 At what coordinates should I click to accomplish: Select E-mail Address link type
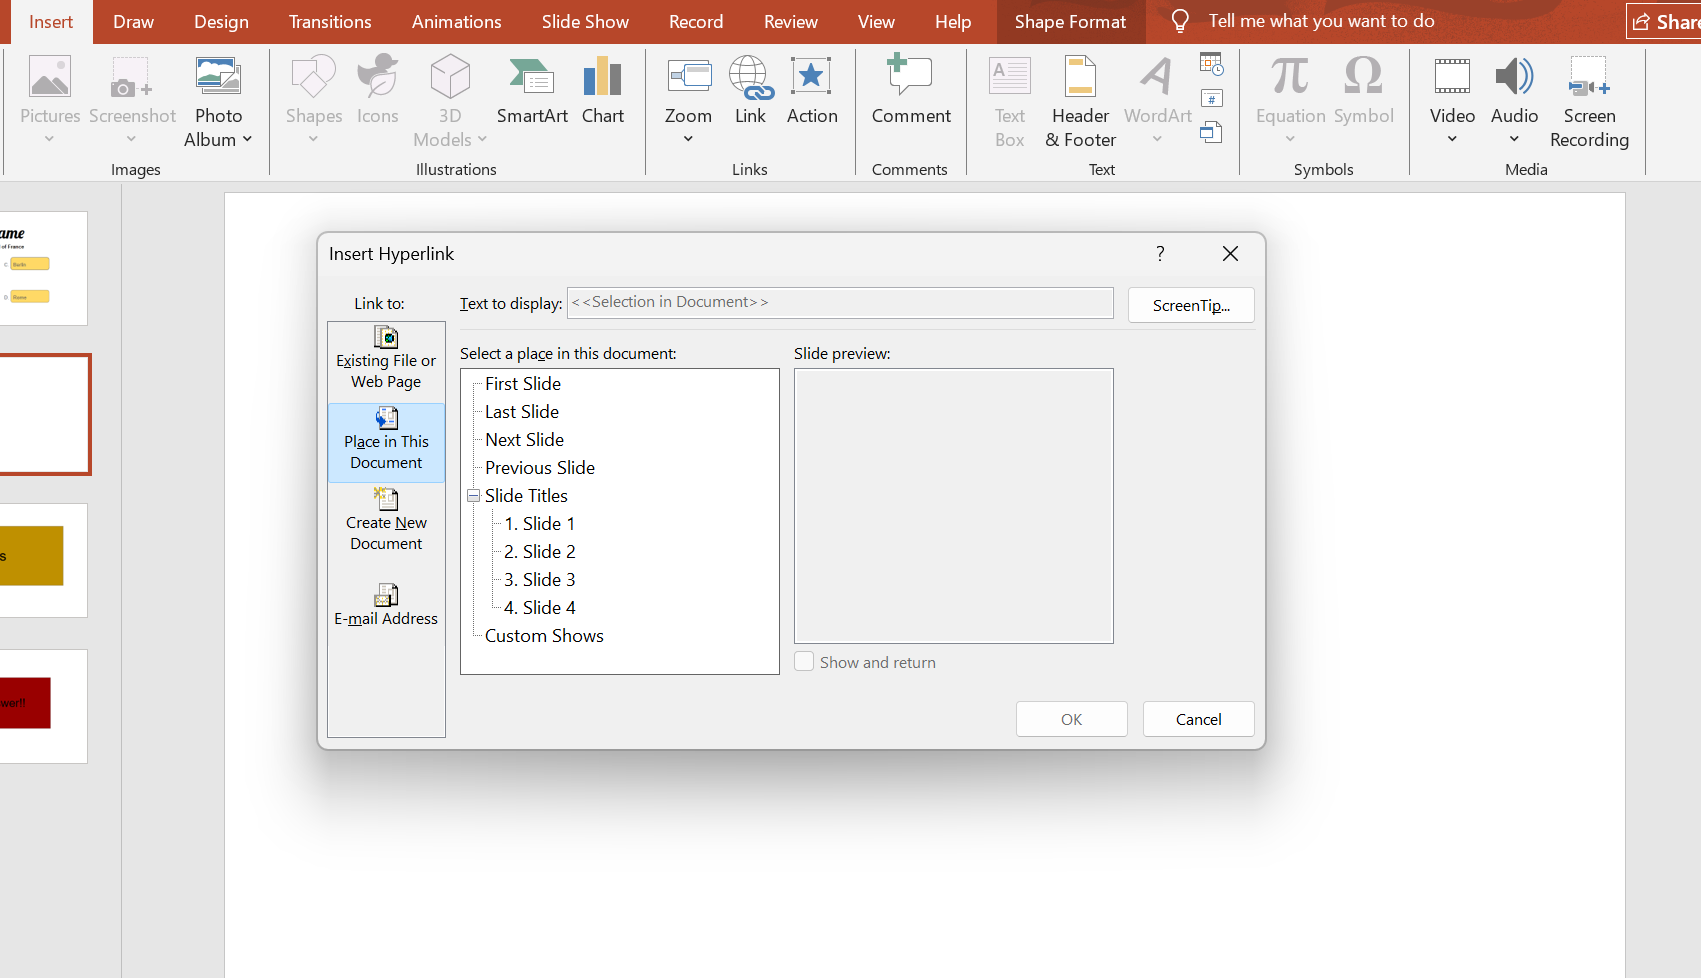386,605
